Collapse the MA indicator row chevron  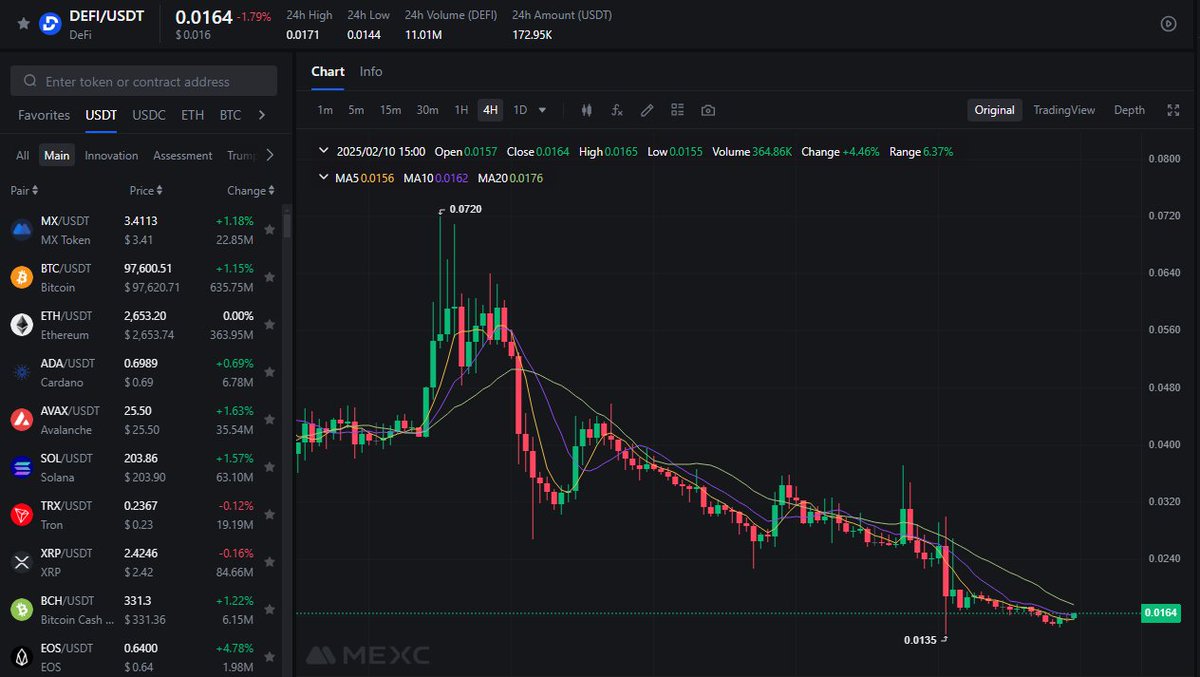coord(323,177)
